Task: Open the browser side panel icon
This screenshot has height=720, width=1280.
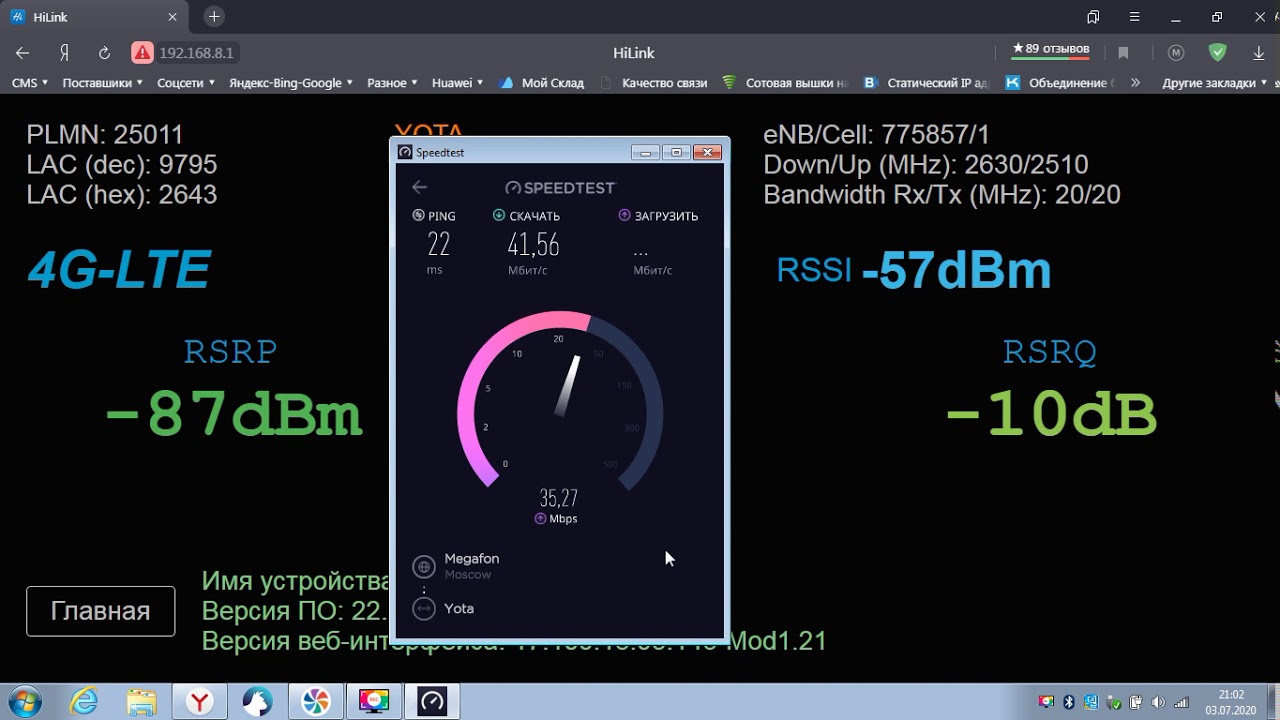Action: pos(1093,17)
